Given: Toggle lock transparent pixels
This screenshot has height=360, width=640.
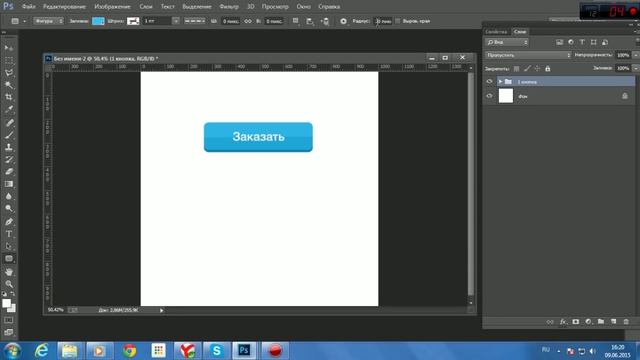Looking at the screenshot, I should coord(516,69).
